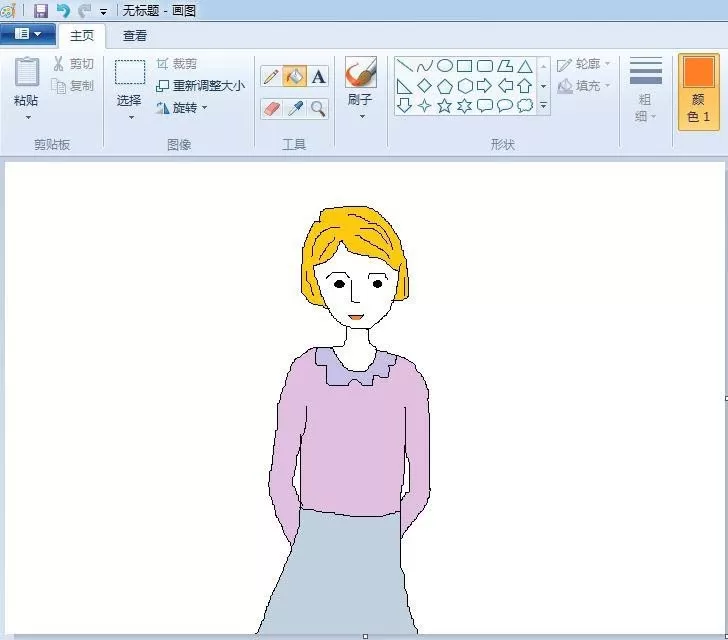
Task: Choose the Line shape
Action: pyautogui.click(x=404, y=66)
